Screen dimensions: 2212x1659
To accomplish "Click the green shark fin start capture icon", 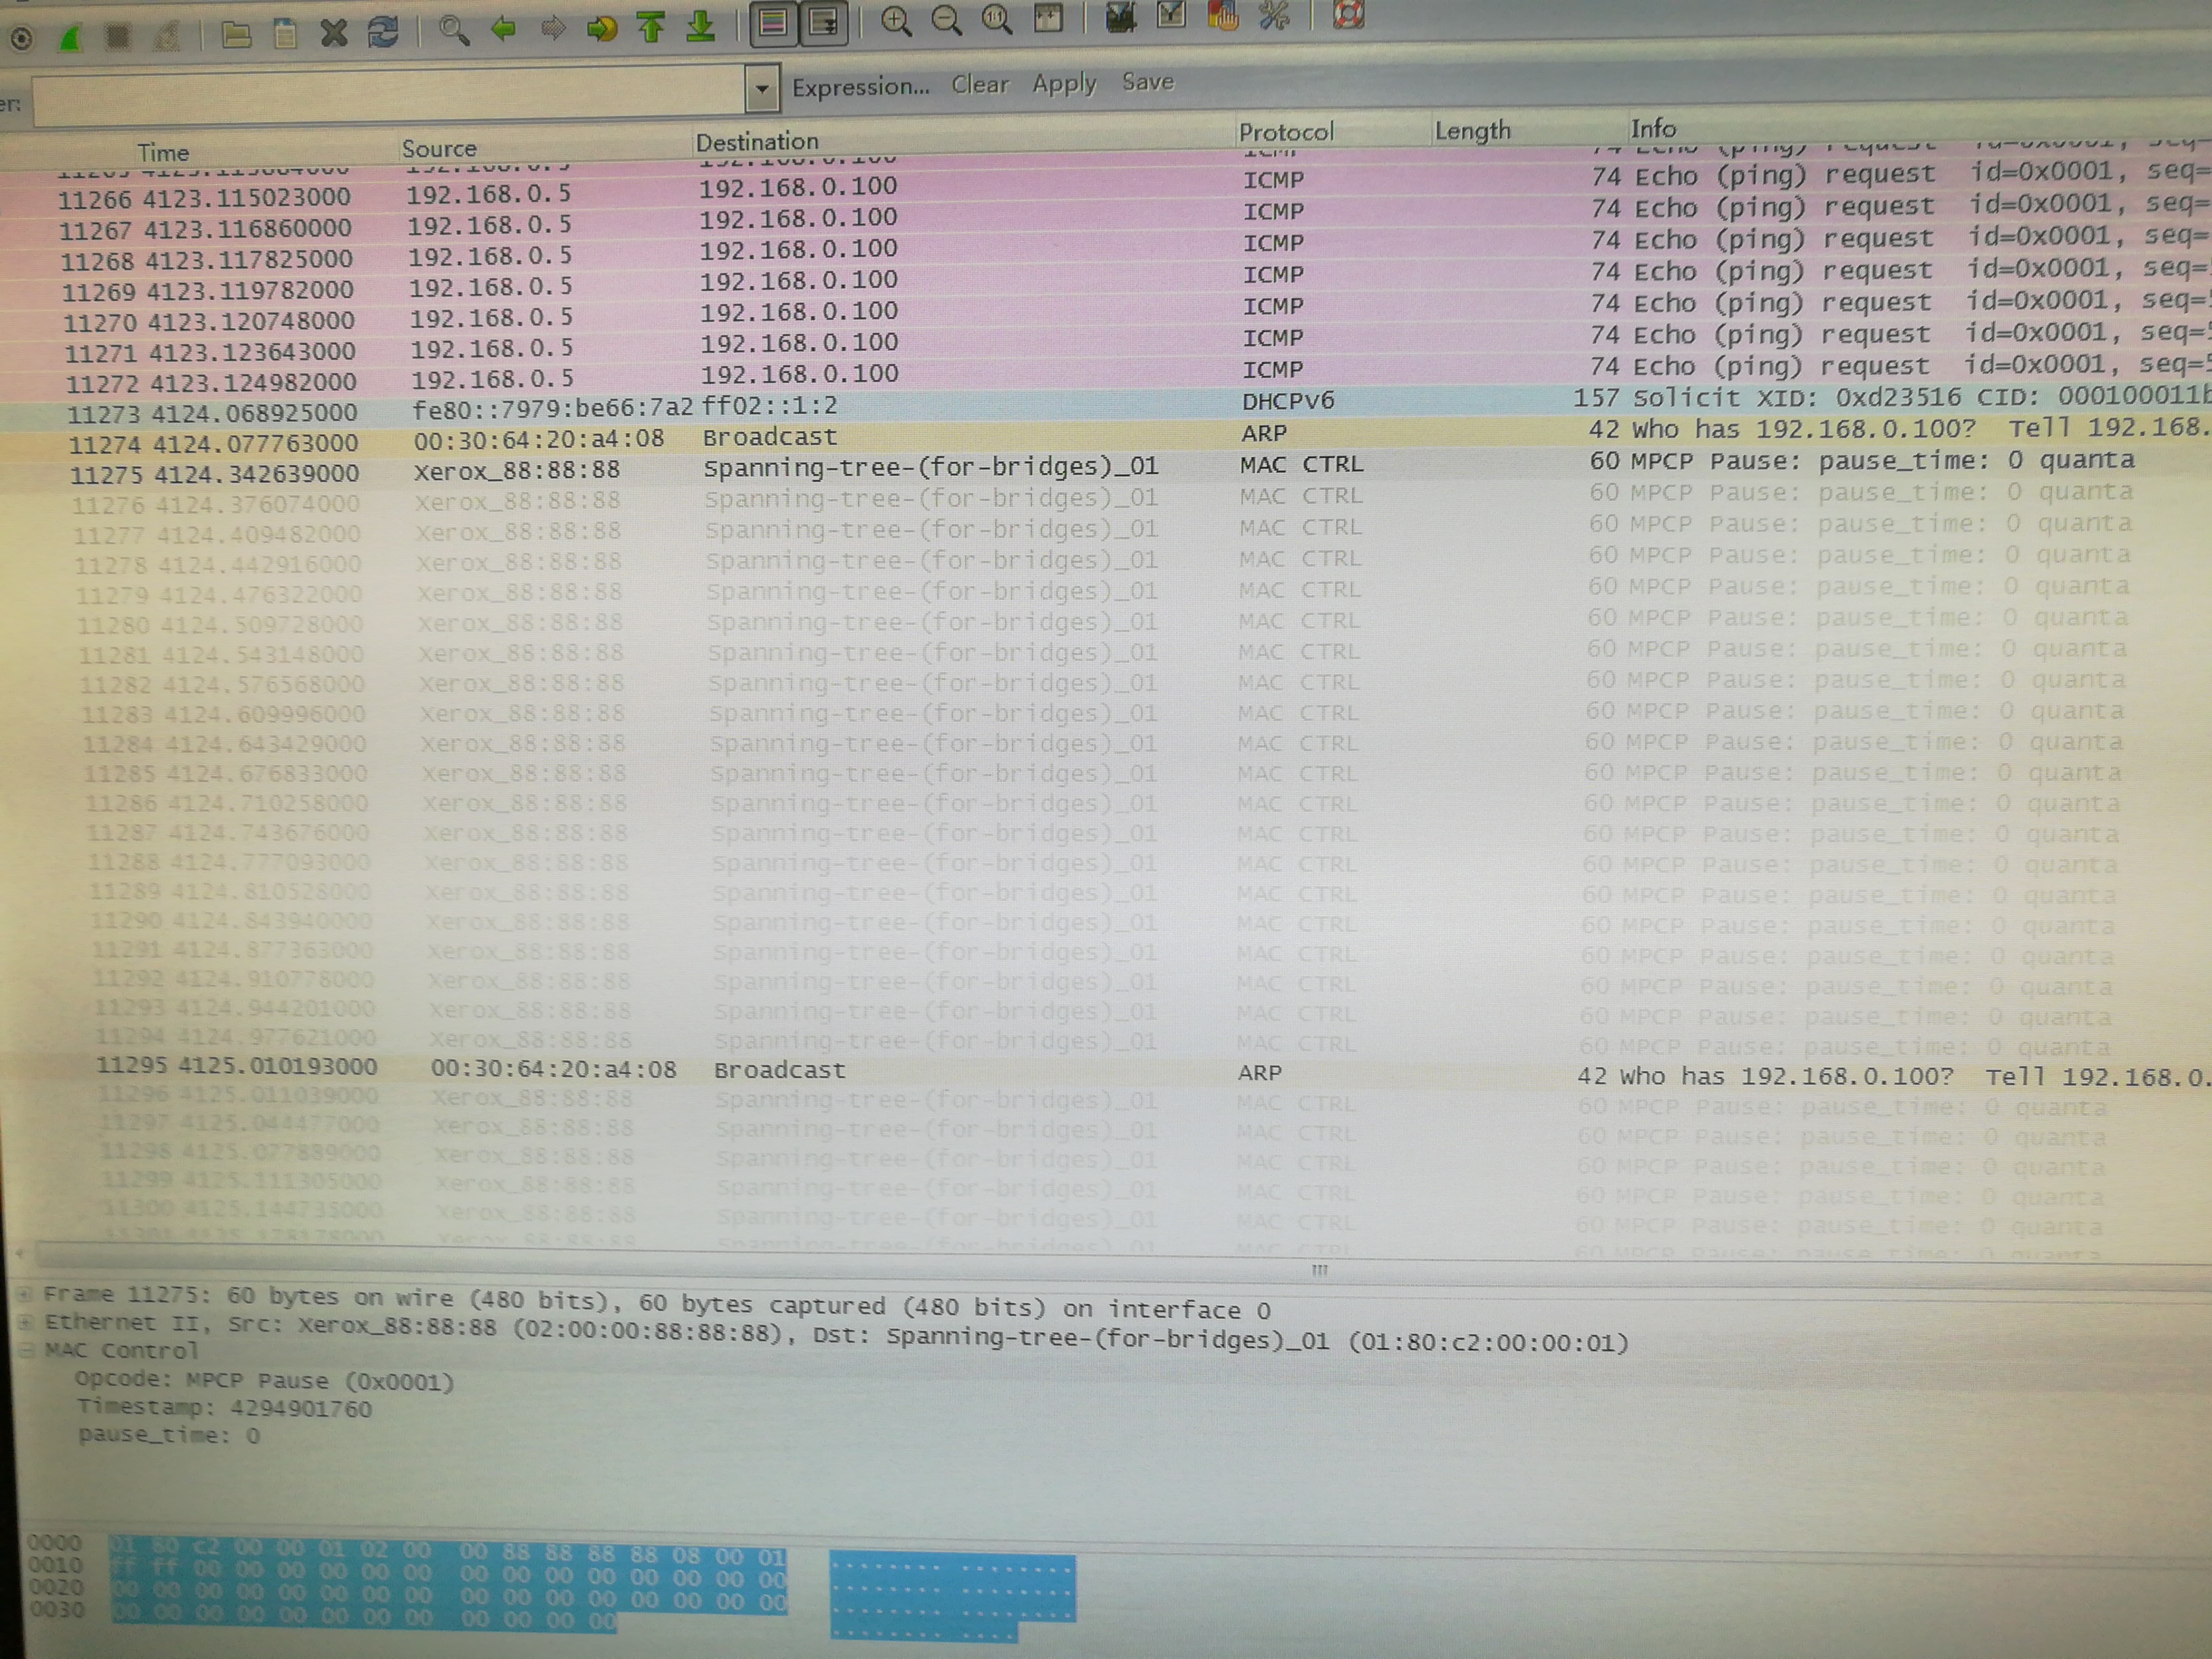I will [70, 39].
